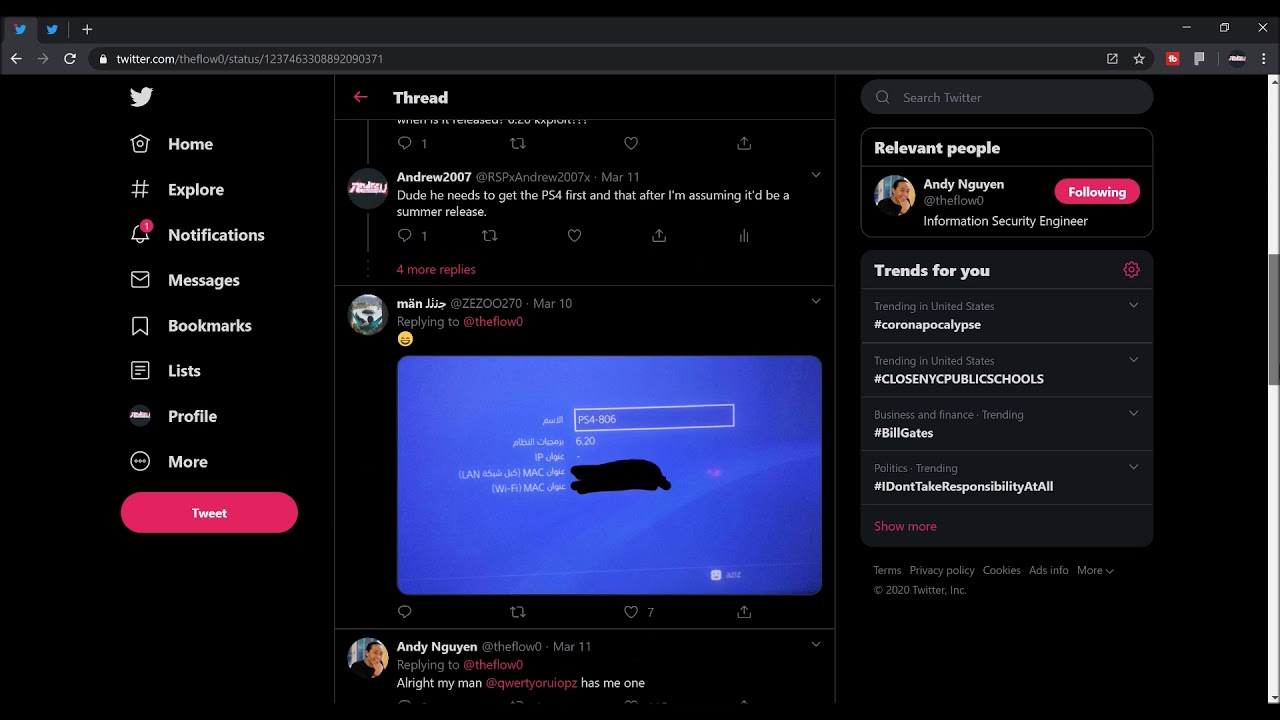
Task: Open the Terms footer link
Action: tap(887, 570)
